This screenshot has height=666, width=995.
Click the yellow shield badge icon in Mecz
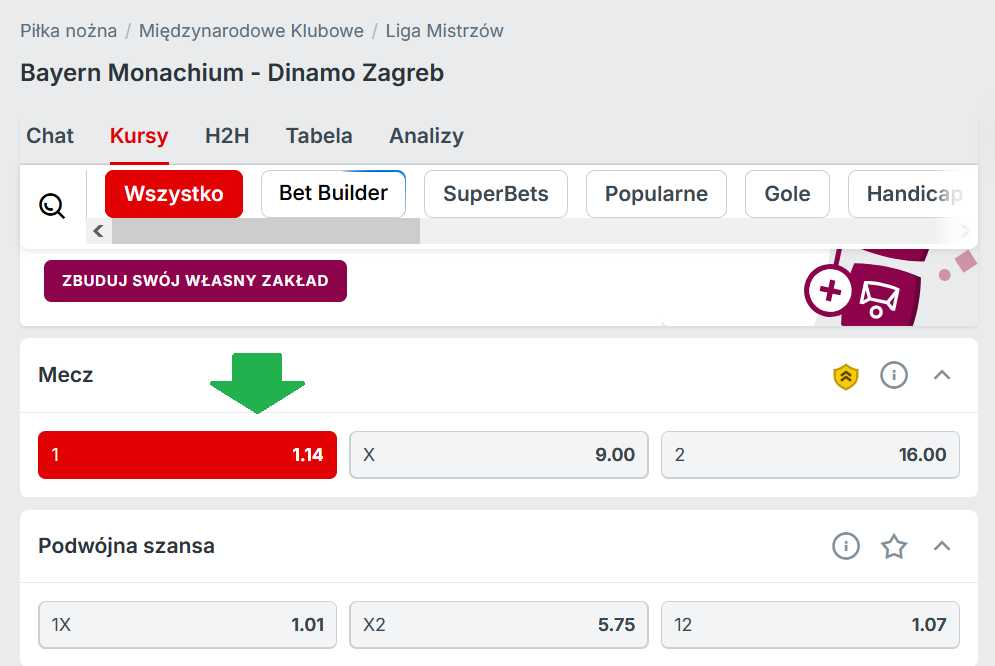tap(846, 376)
